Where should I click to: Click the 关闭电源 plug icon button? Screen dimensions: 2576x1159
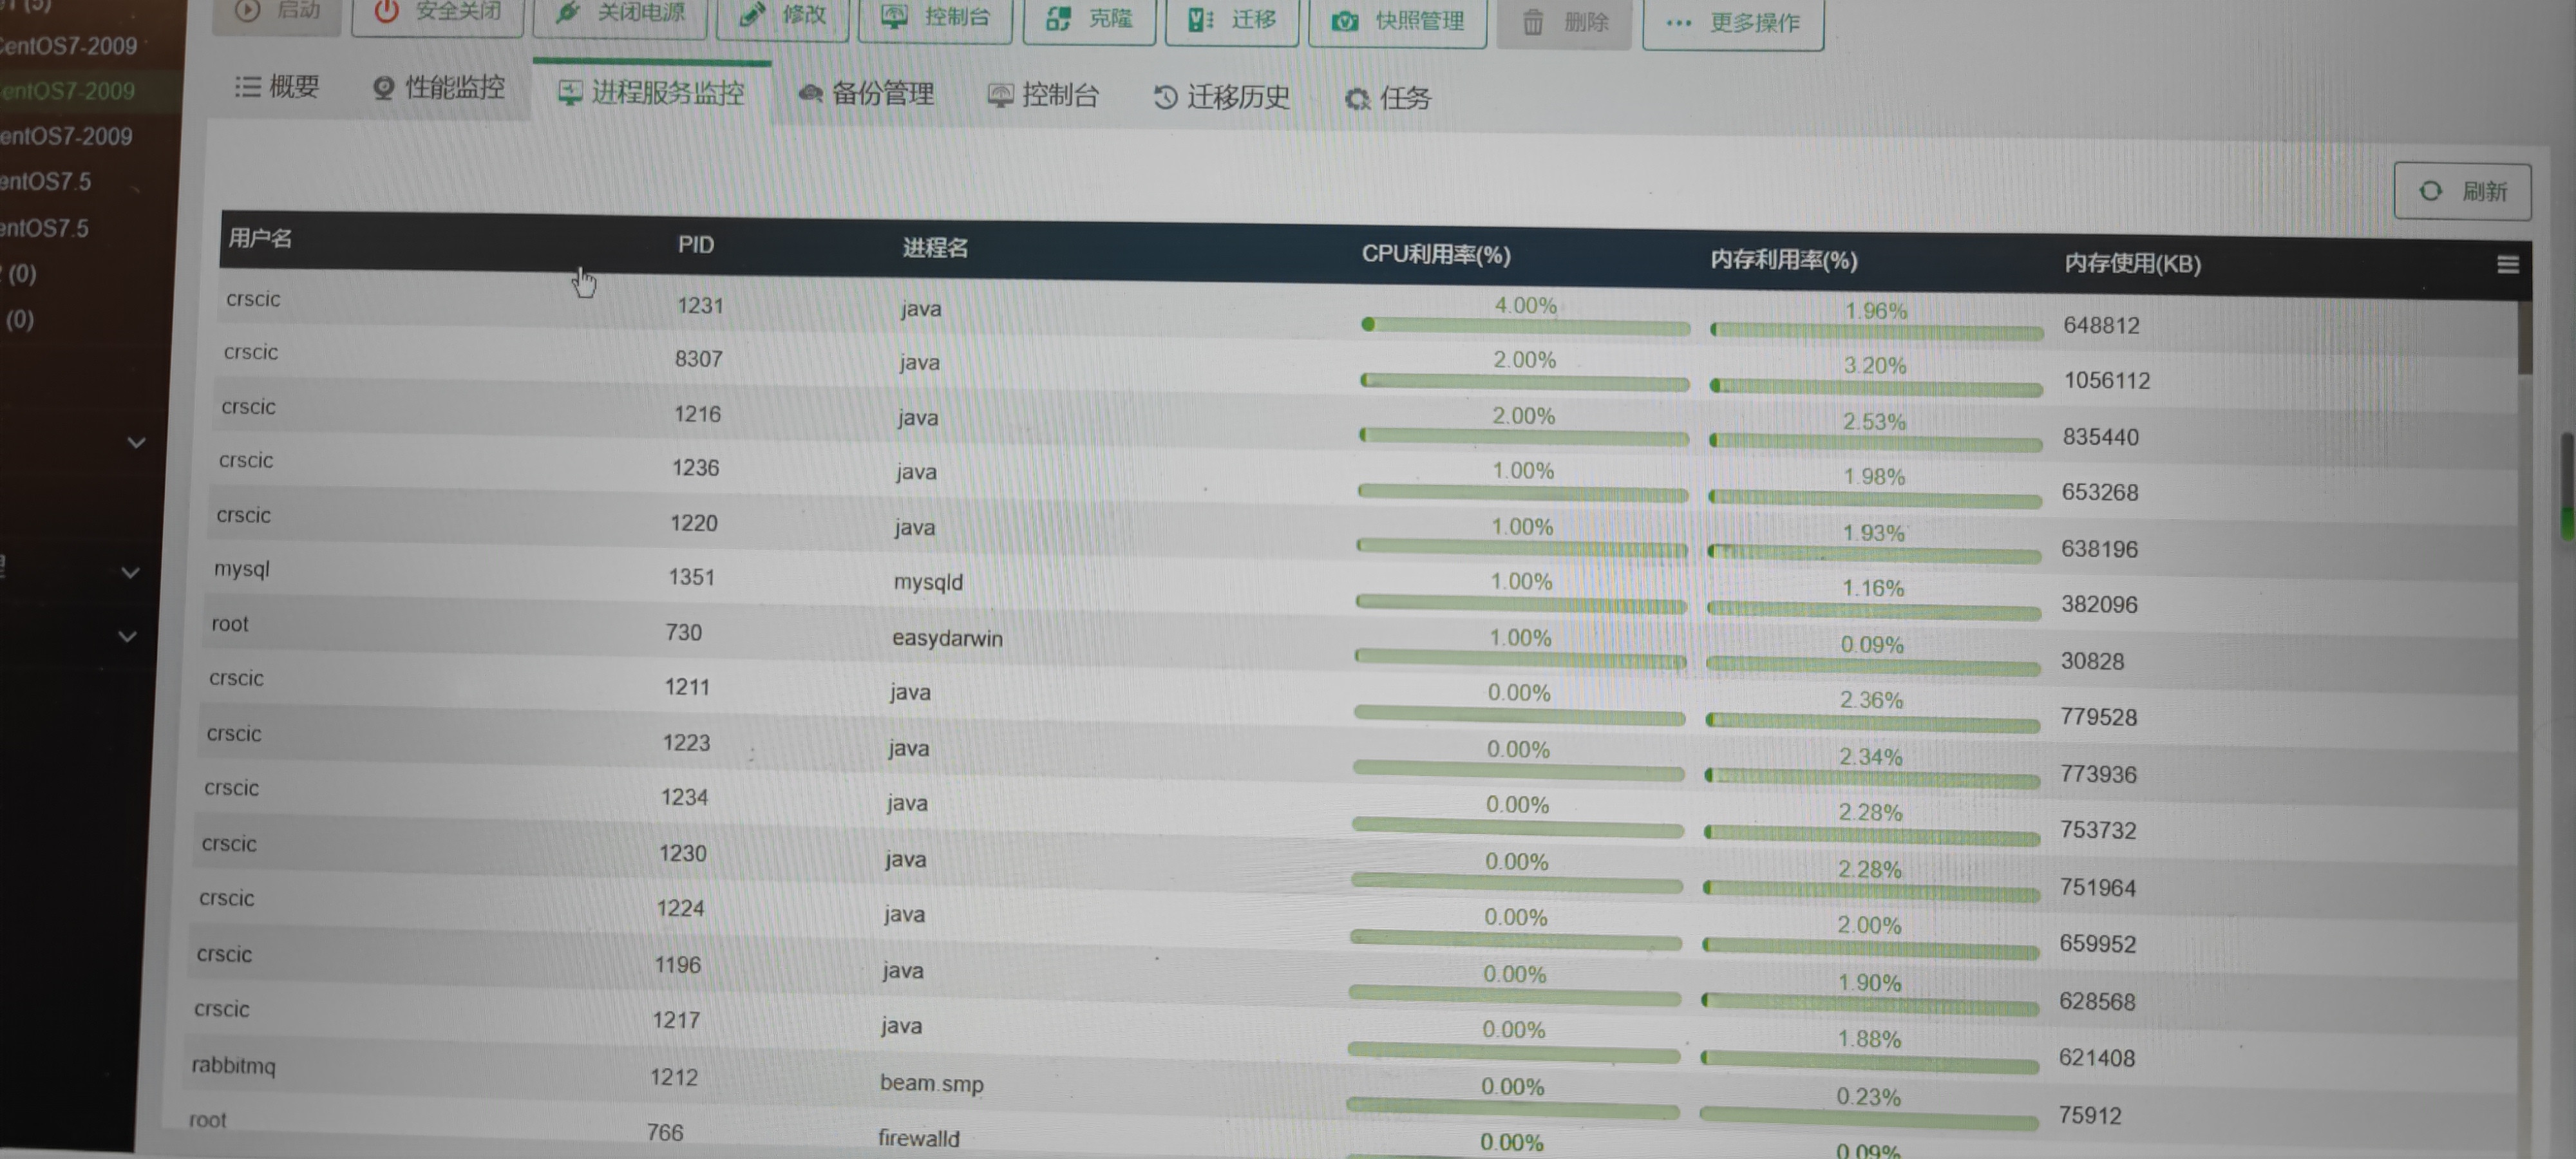pyautogui.click(x=620, y=14)
